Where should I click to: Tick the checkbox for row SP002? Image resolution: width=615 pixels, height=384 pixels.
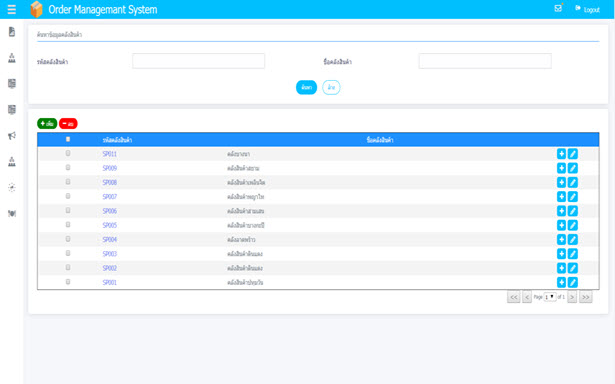68,267
